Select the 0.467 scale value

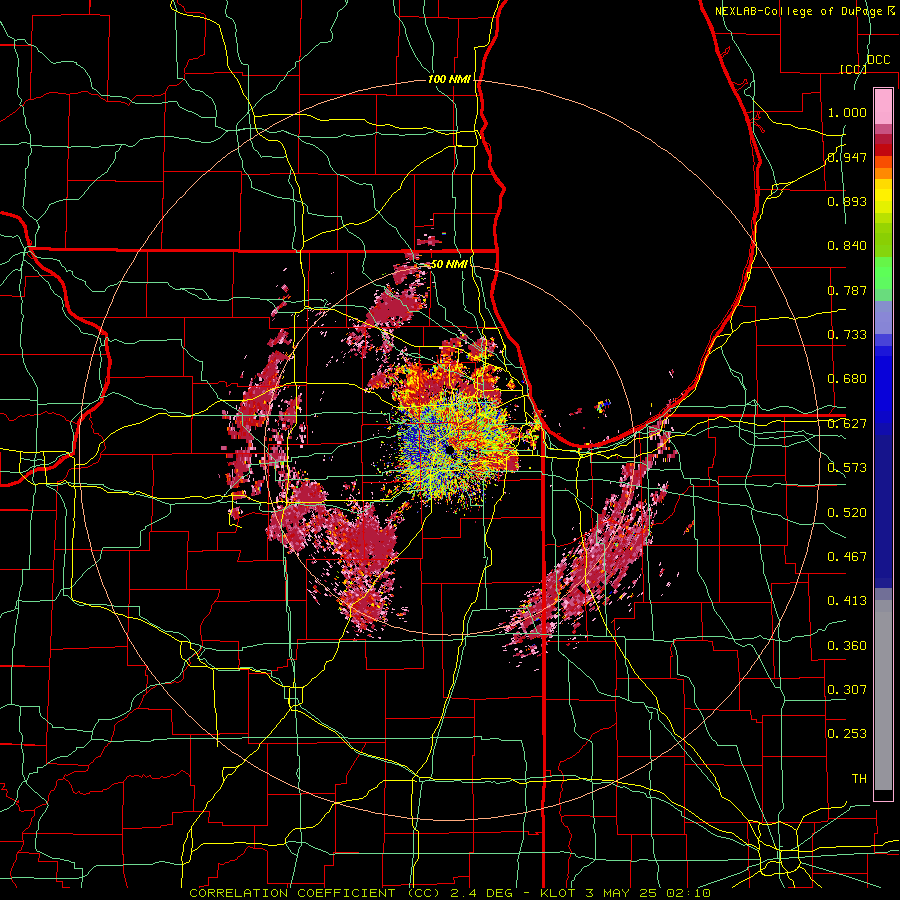847,557
